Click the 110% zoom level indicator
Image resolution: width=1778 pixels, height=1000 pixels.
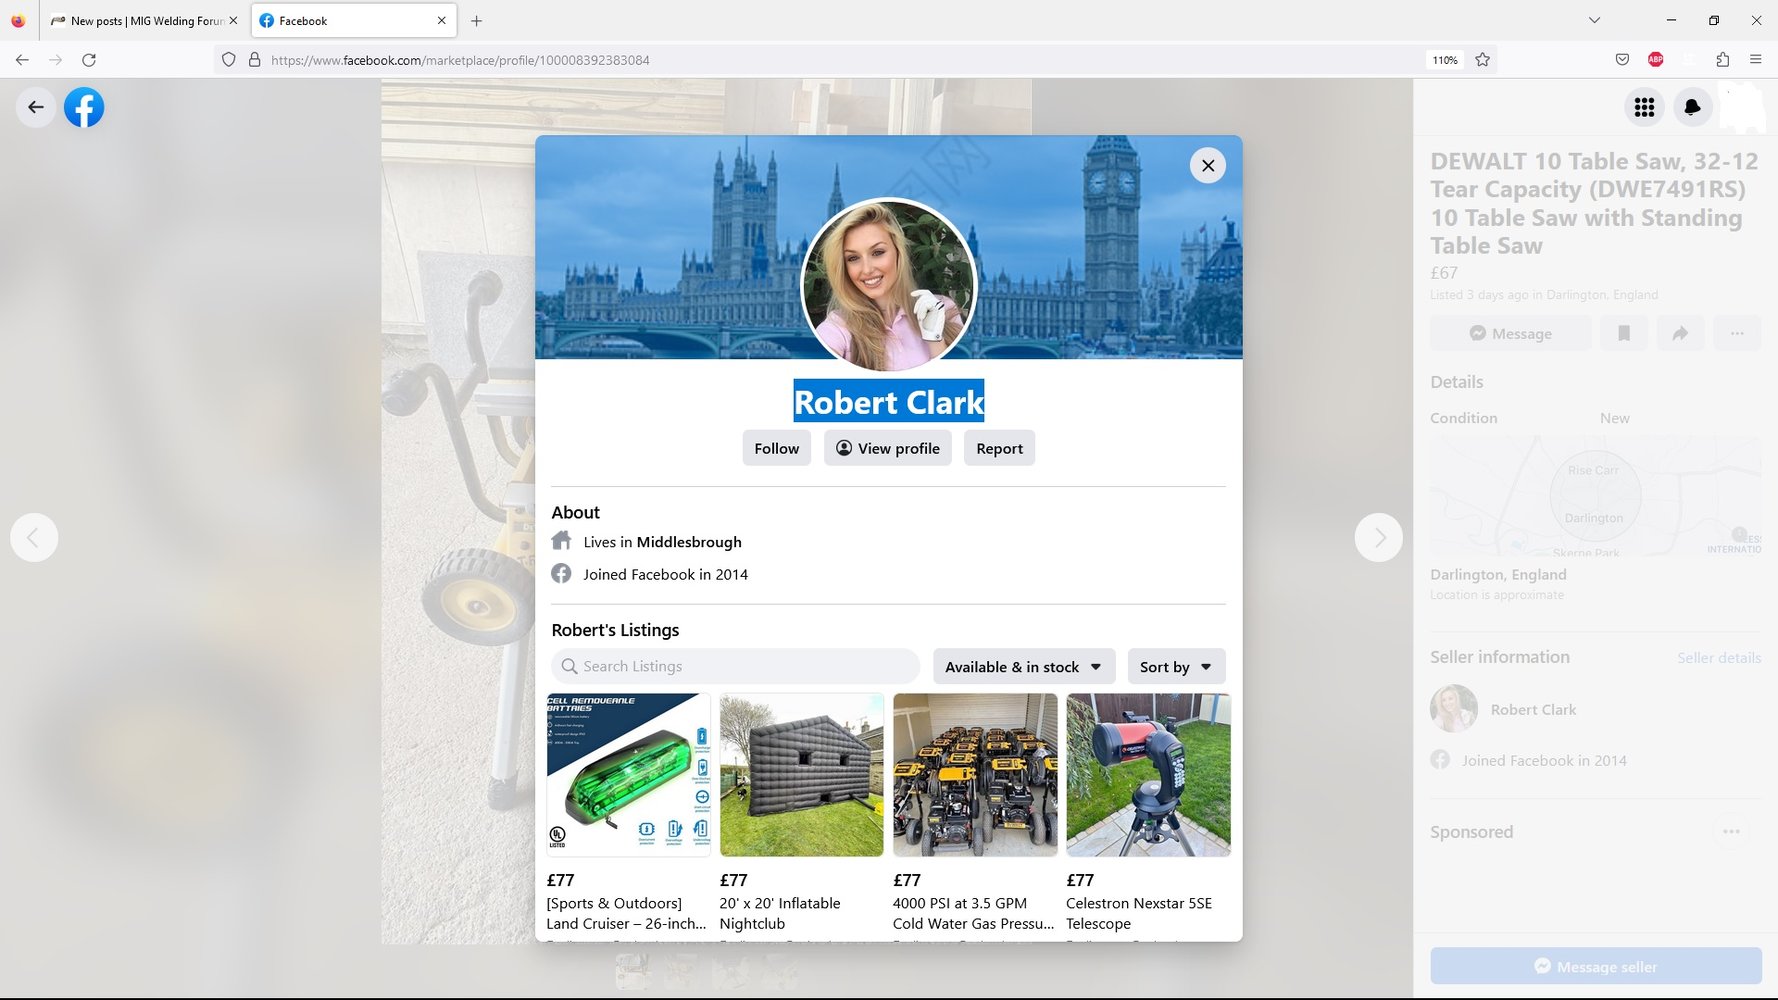tap(1445, 60)
